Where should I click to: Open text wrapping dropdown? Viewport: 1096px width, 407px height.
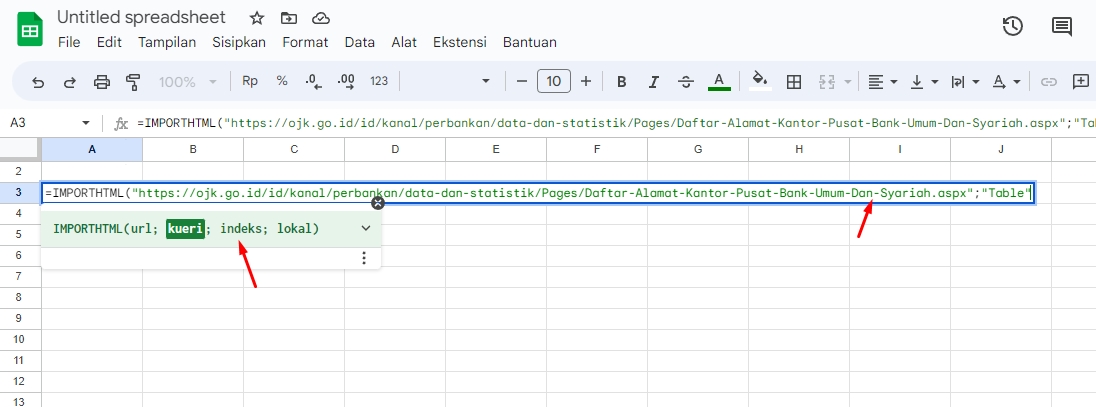(965, 82)
